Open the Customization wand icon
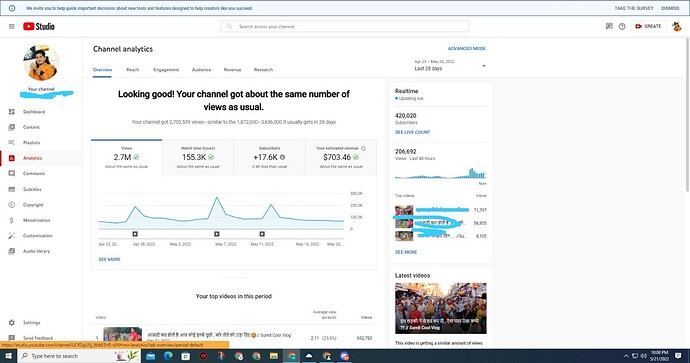The height and width of the screenshot is (363, 690). tap(12, 236)
